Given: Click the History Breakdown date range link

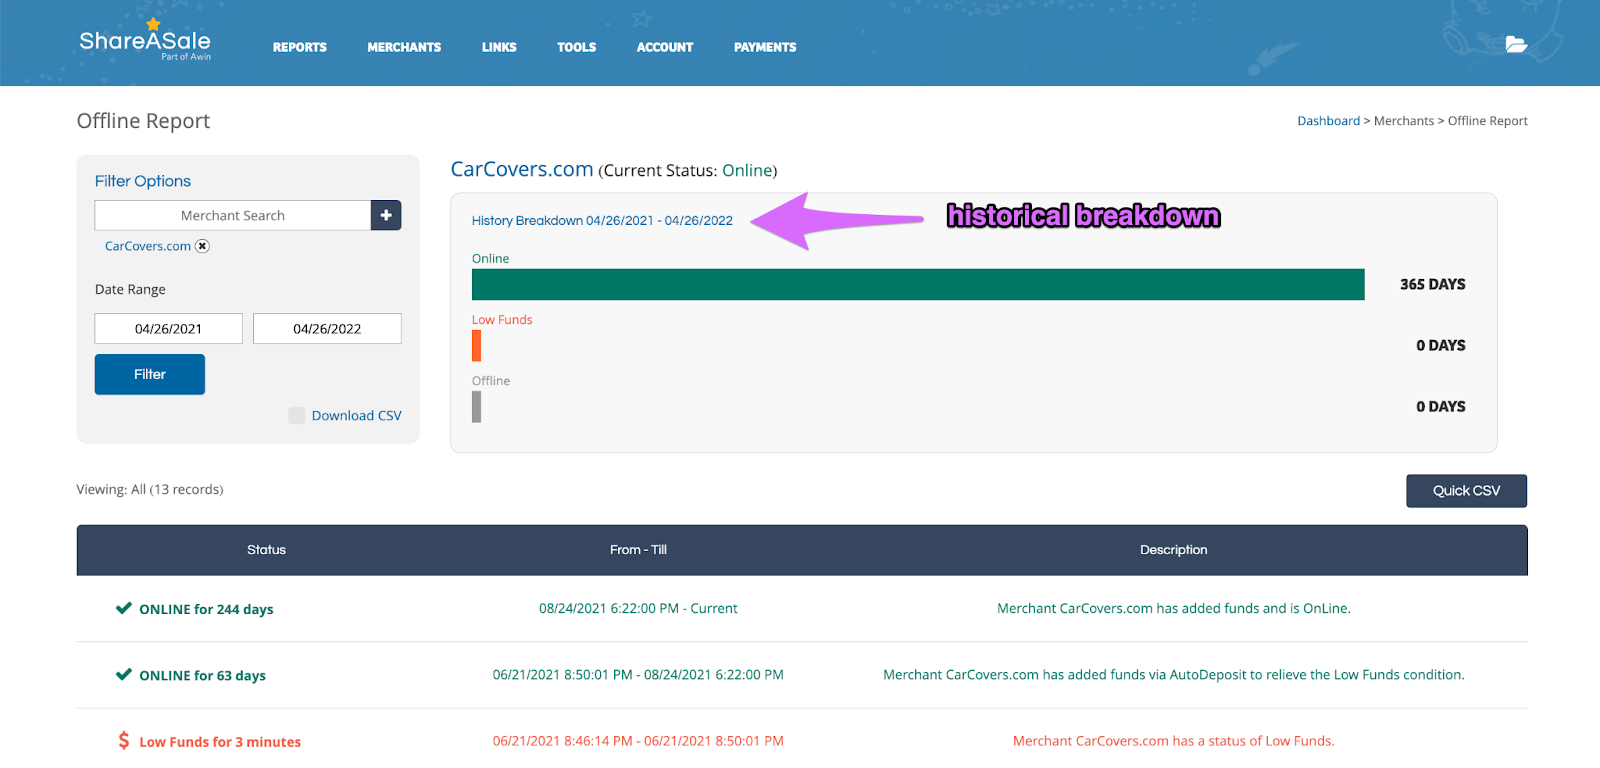Looking at the screenshot, I should tap(602, 221).
